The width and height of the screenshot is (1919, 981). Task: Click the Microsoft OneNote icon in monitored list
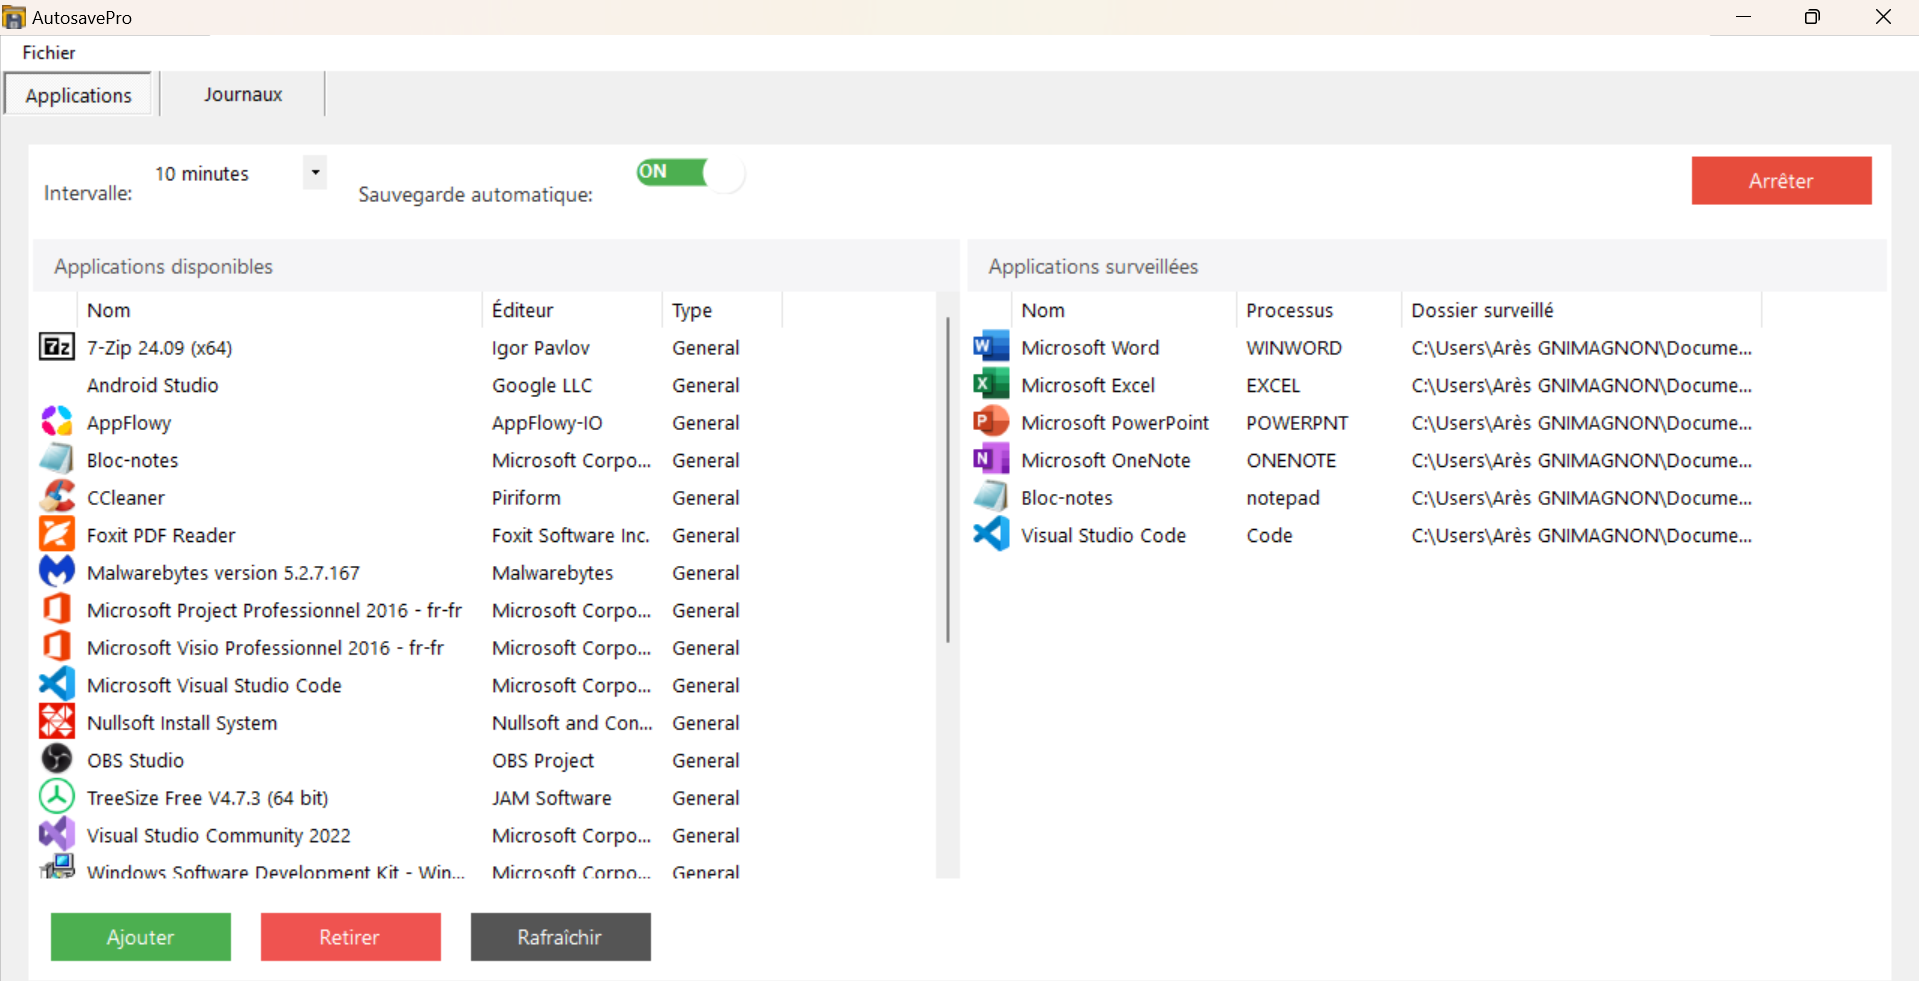click(991, 460)
